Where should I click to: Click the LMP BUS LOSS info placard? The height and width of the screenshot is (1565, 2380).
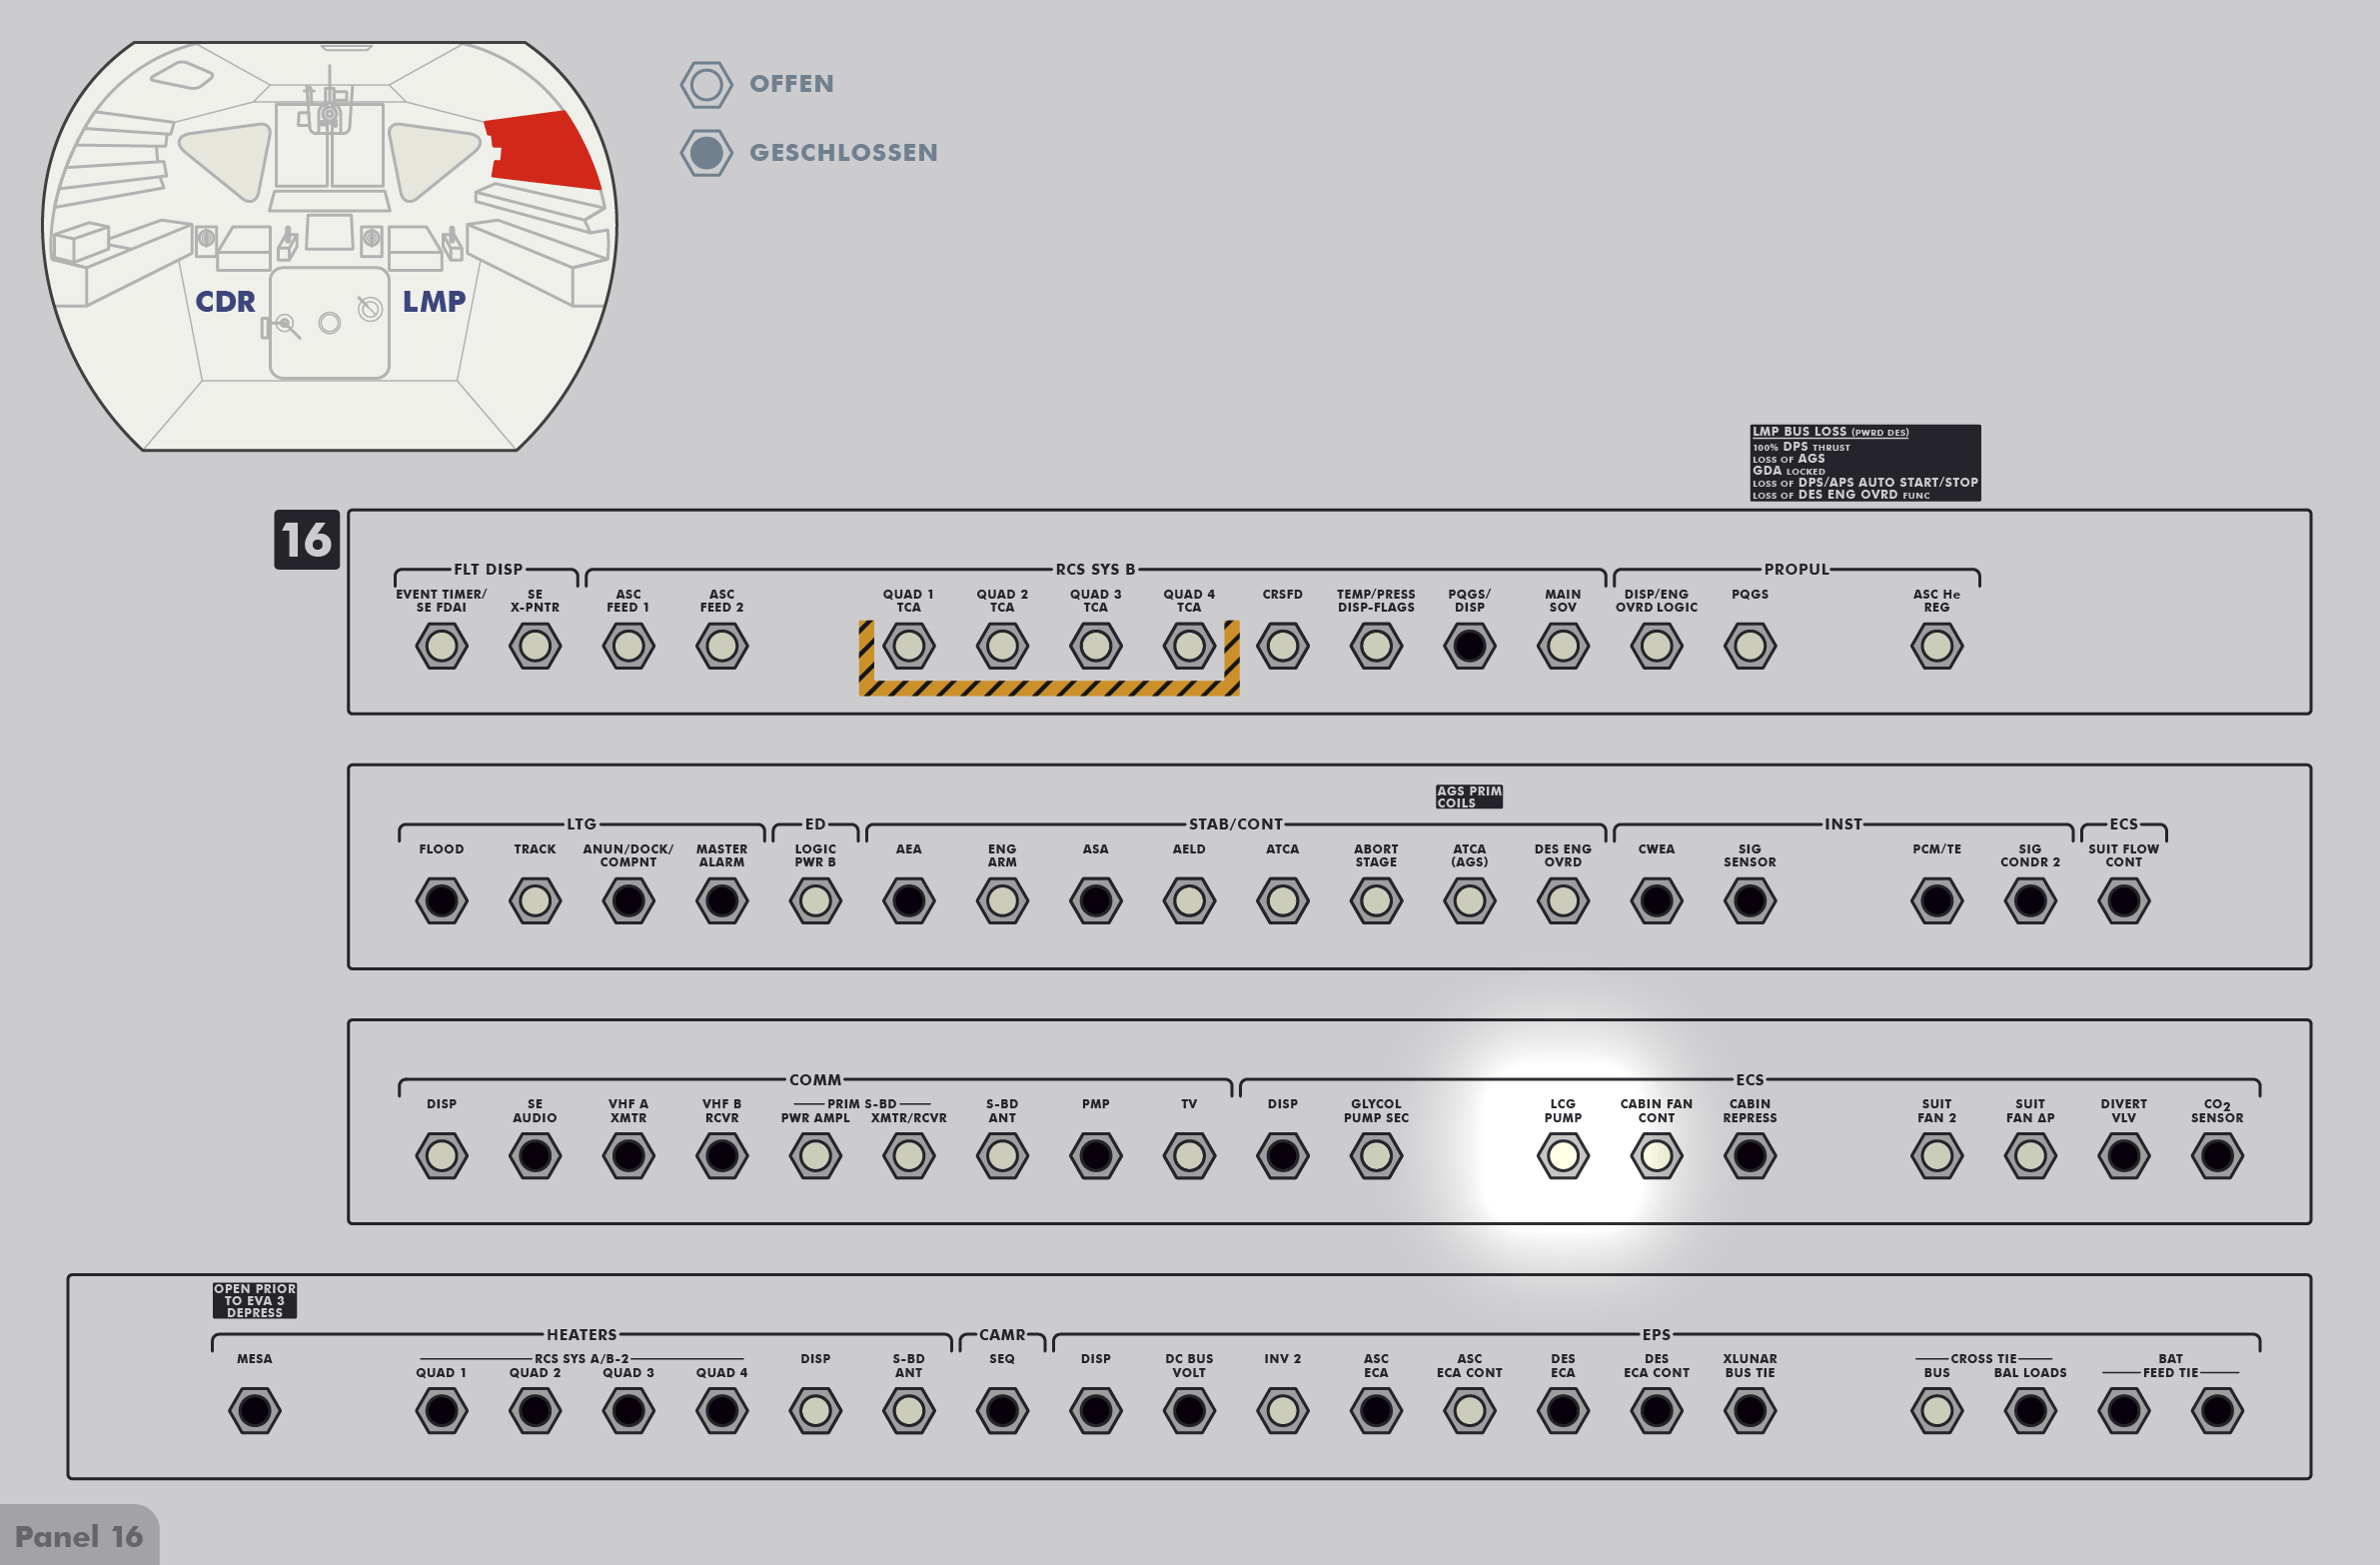[x=1864, y=463]
